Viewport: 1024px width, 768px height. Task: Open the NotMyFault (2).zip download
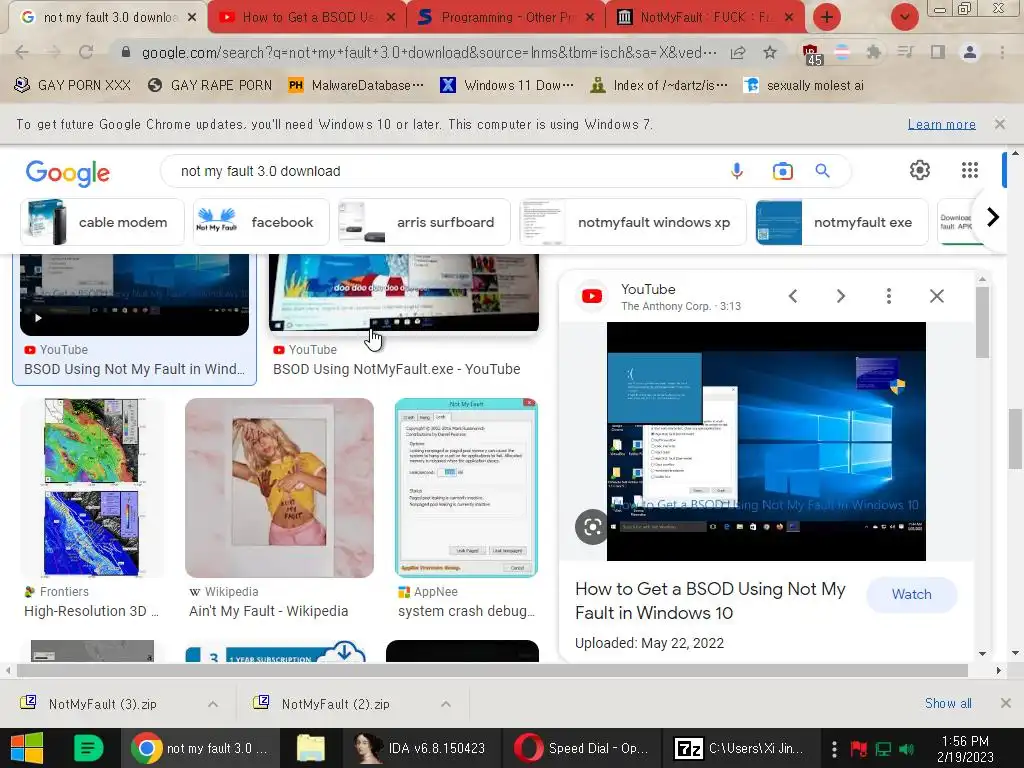click(x=336, y=704)
